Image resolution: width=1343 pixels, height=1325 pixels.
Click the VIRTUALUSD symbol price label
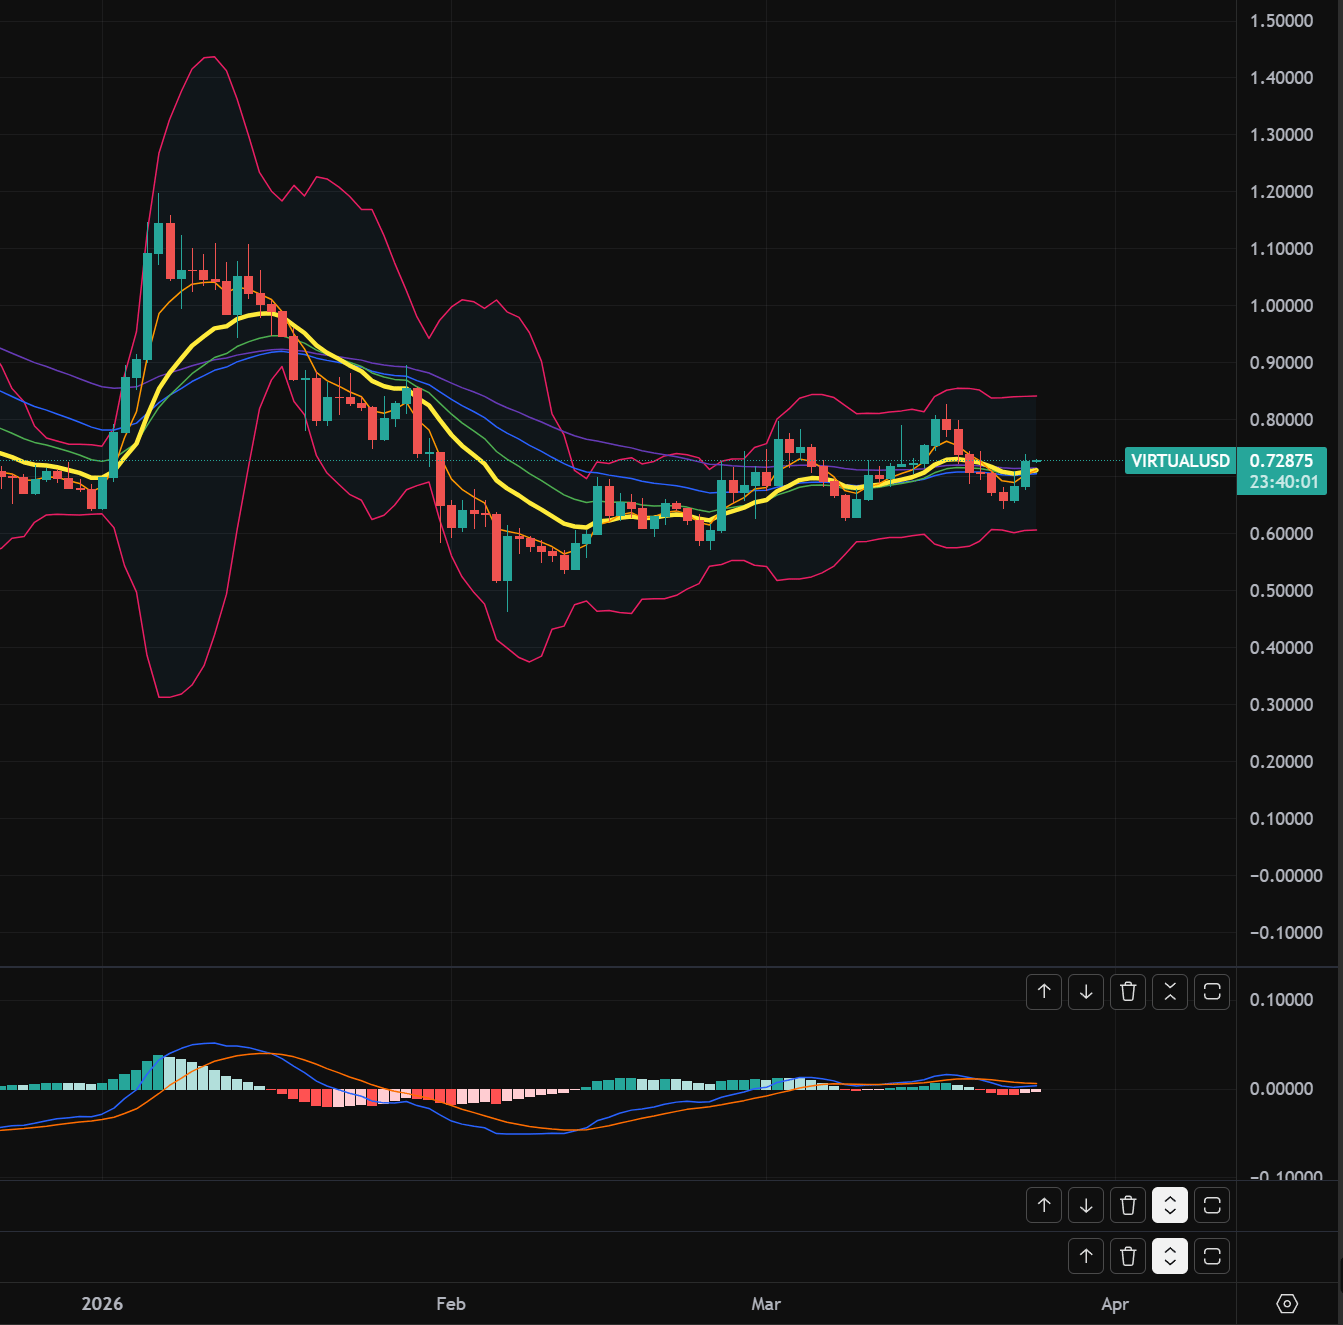click(1180, 461)
